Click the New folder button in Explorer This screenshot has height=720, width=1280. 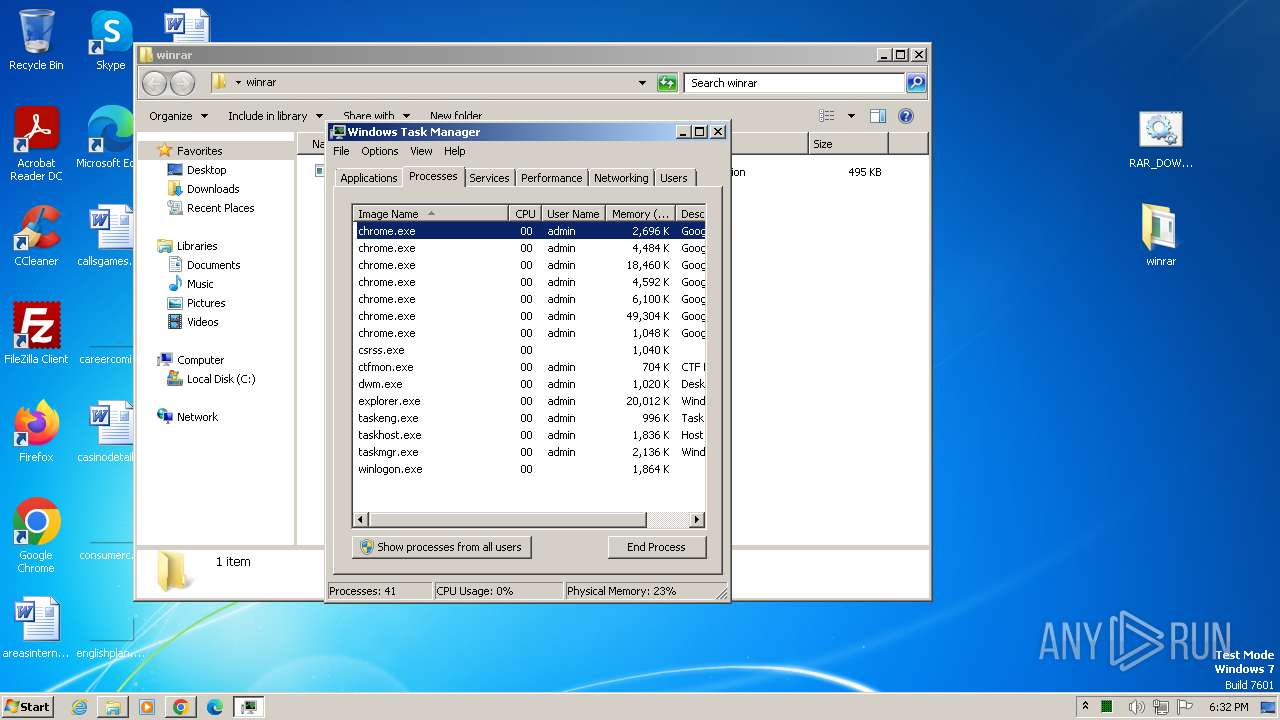tap(456, 116)
